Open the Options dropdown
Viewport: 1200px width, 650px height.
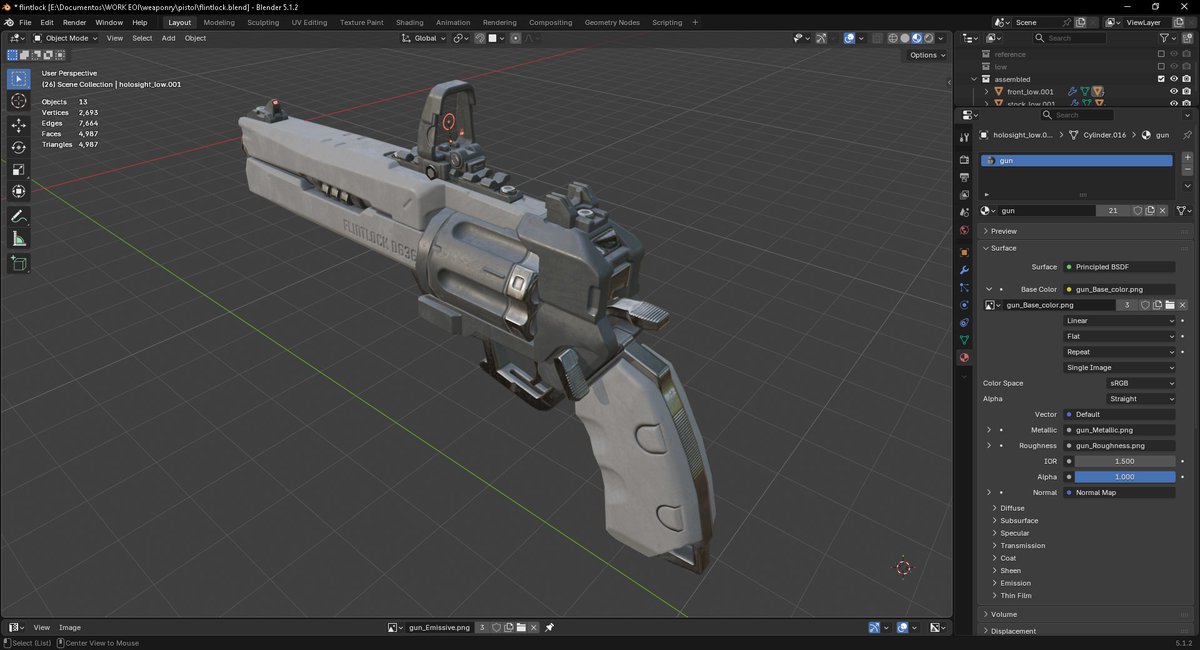click(x=926, y=55)
